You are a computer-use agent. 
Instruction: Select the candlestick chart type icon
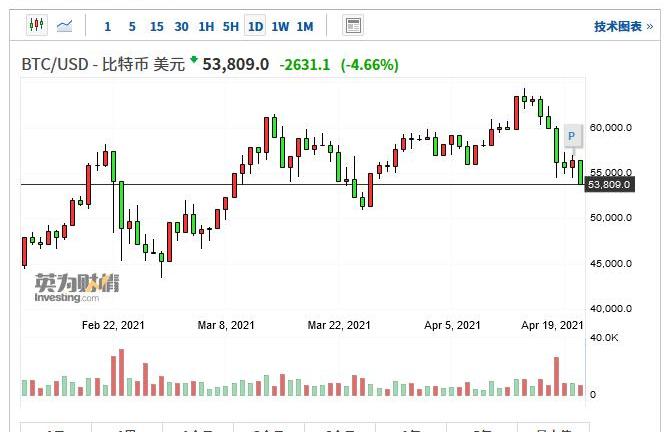click(x=36, y=26)
